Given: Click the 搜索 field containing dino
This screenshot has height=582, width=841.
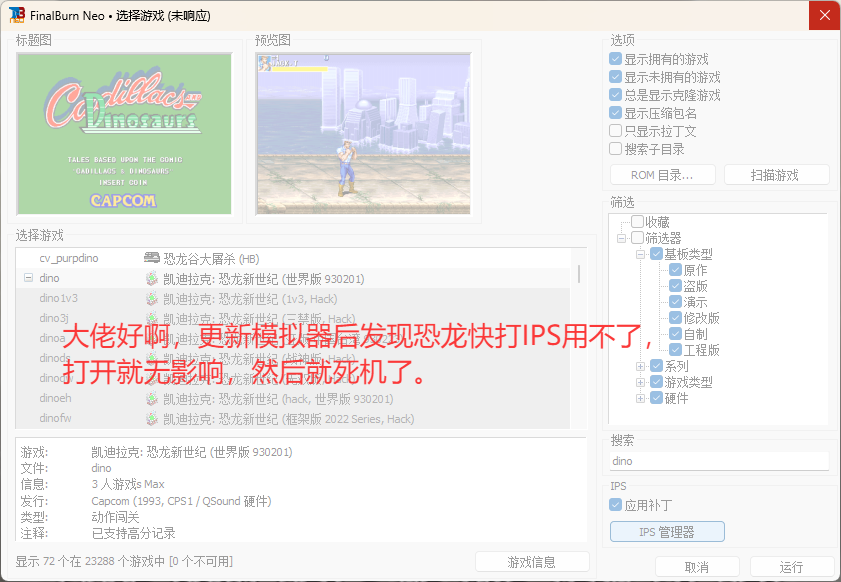Looking at the screenshot, I should 719,461.
